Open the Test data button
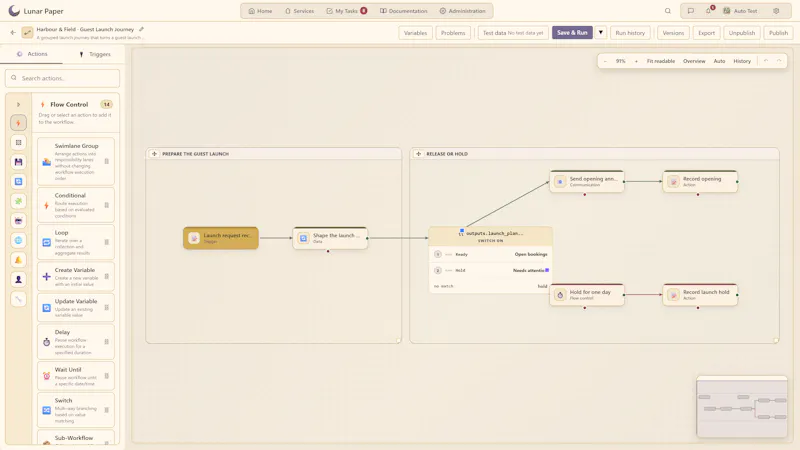Image resolution: width=800 pixels, height=450 pixels. click(513, 33)
